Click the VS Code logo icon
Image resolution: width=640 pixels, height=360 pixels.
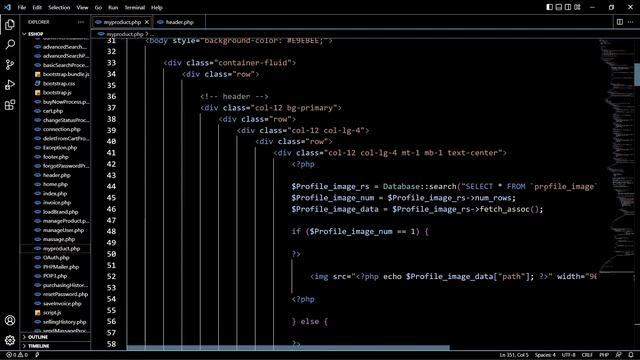[7, 7]
